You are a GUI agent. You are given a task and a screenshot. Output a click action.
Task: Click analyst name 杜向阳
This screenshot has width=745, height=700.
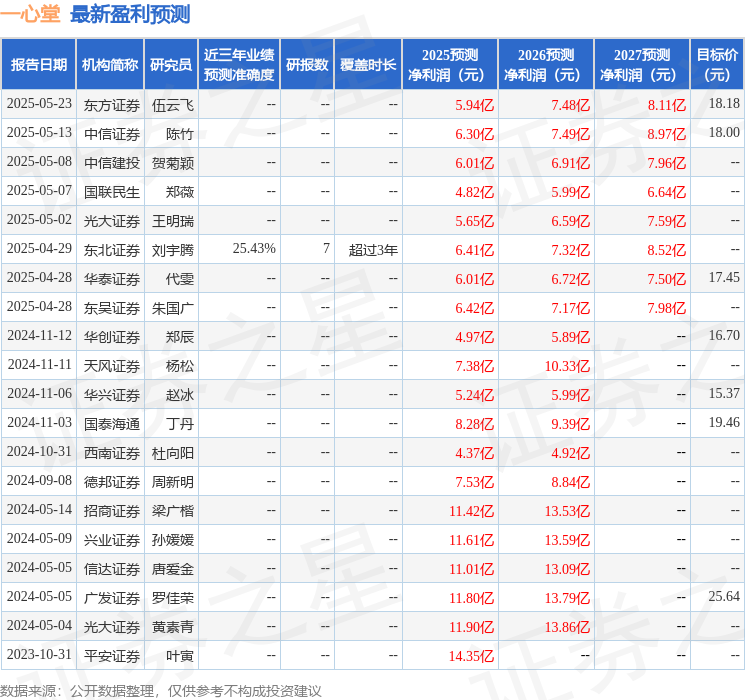pos(172,453)
